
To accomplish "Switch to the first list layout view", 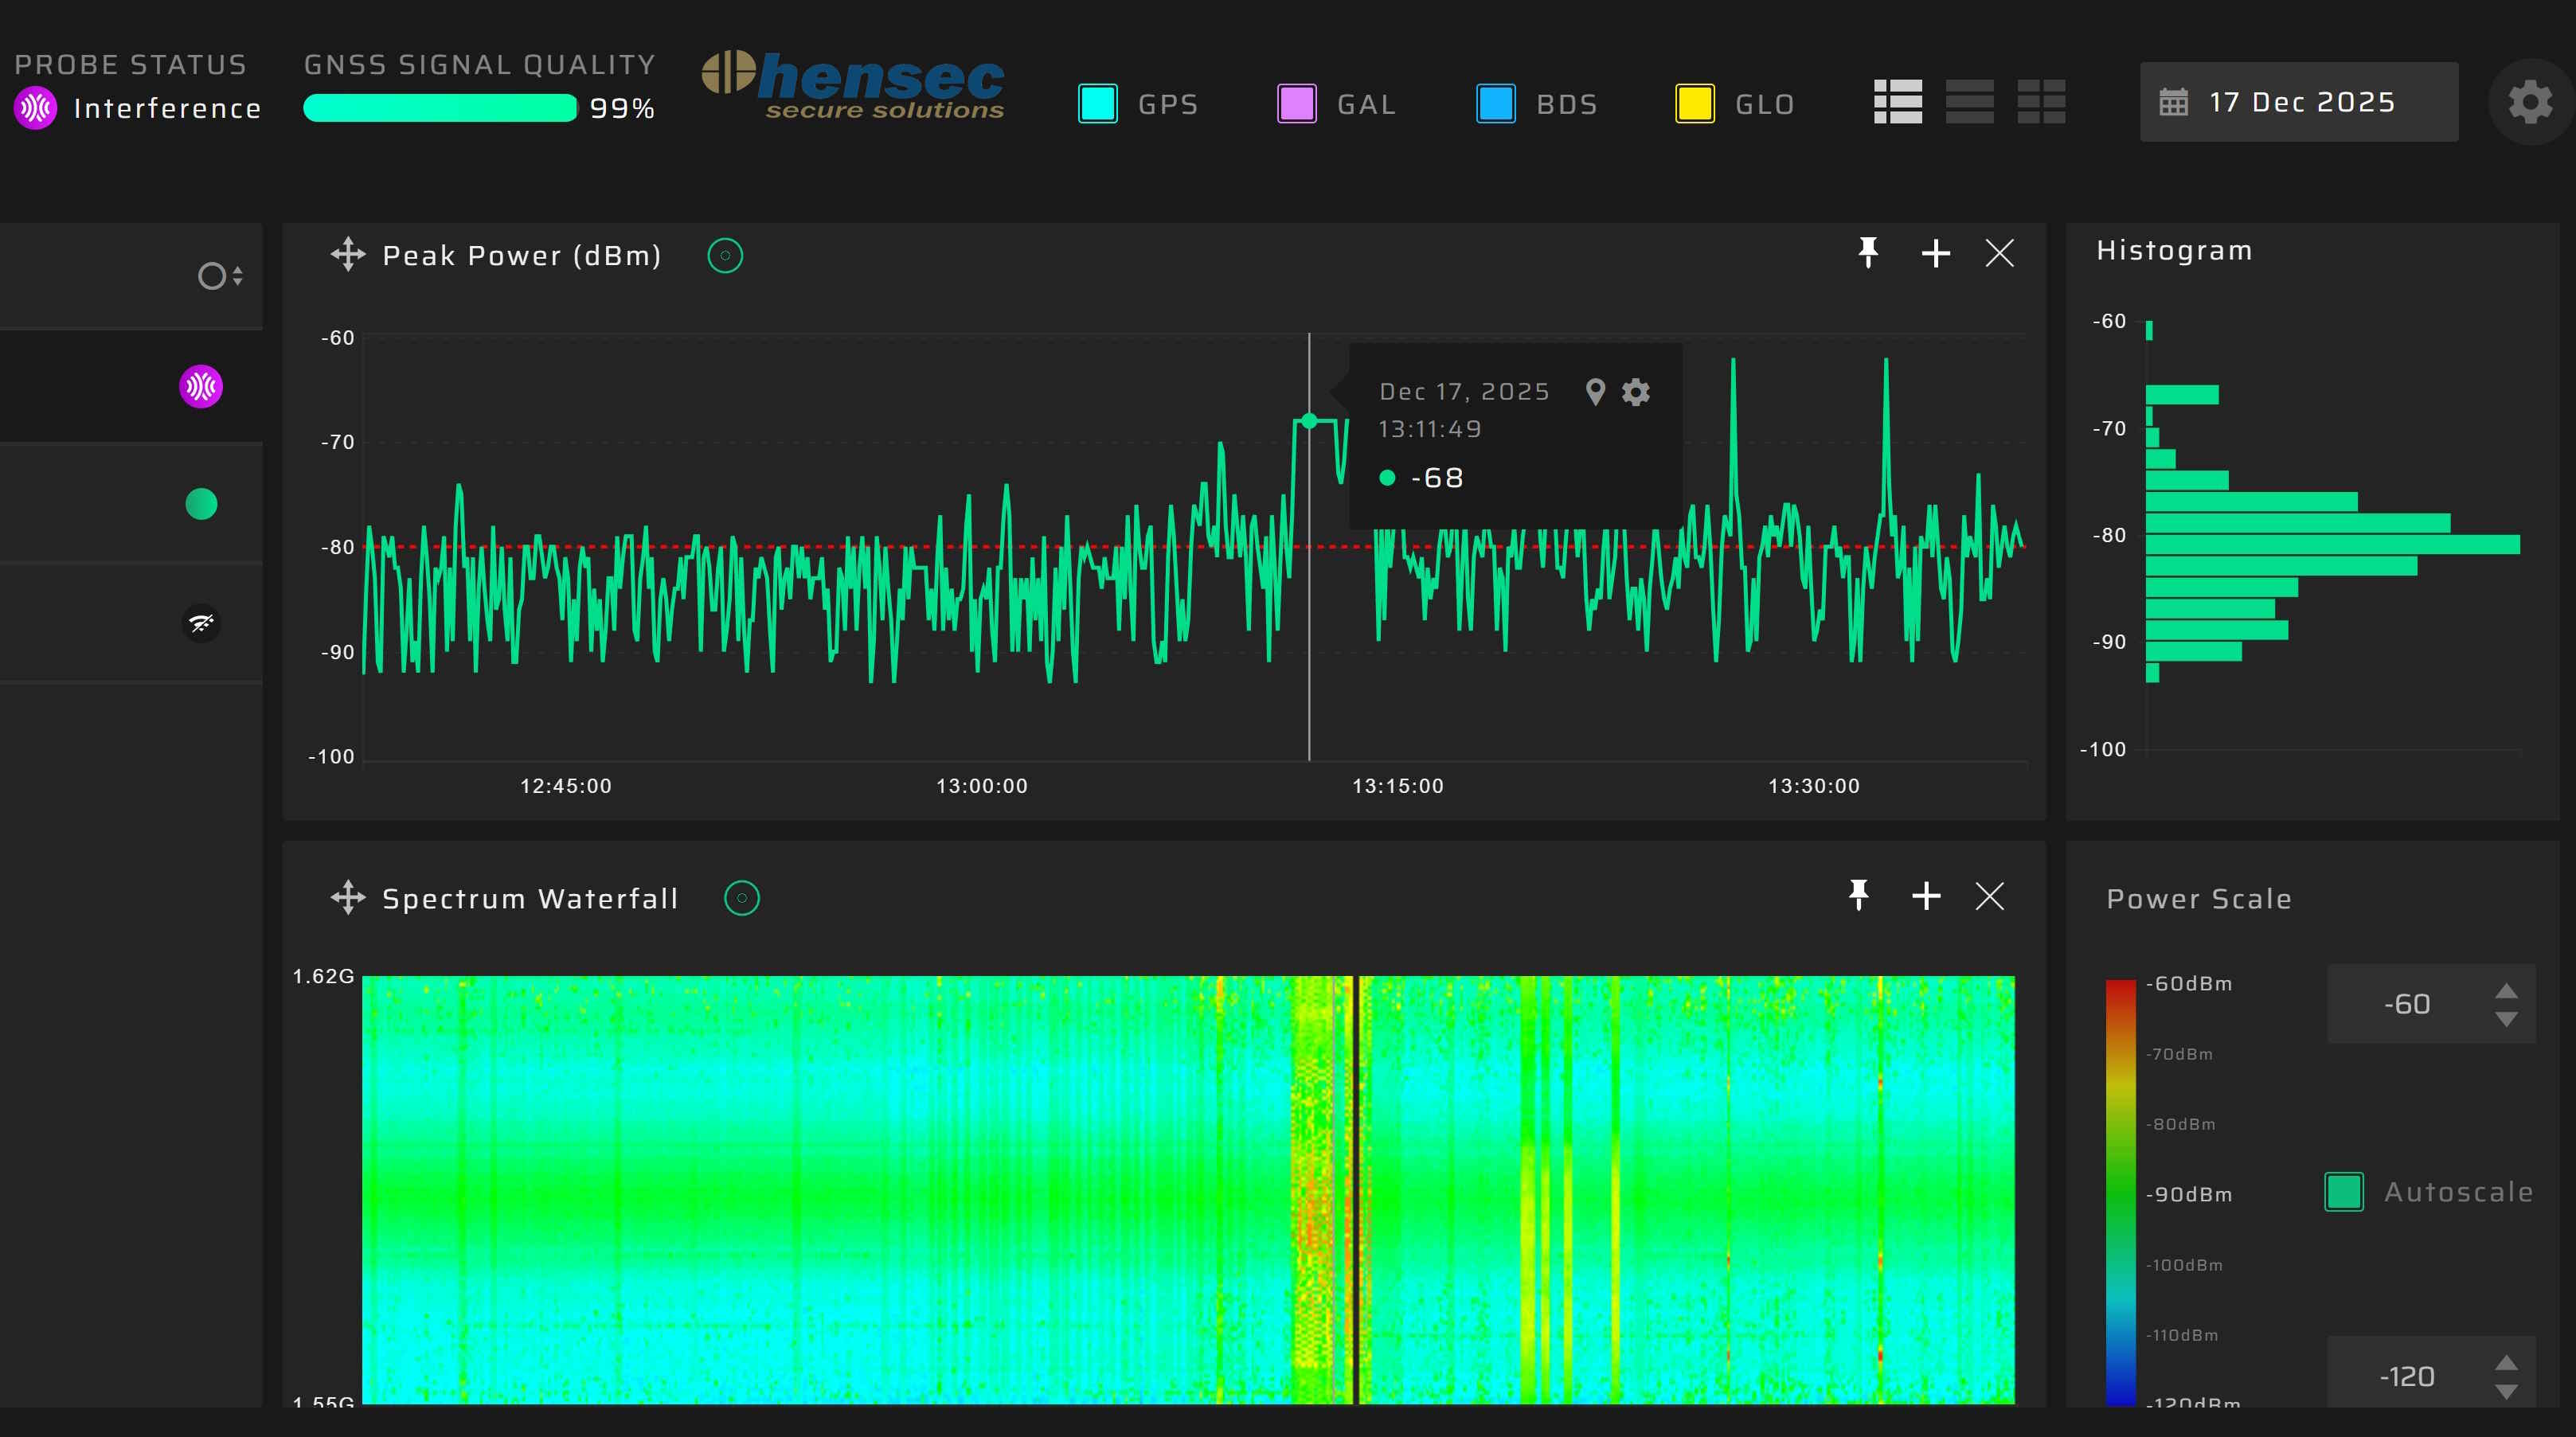I will pyautogui.click(x=1897, y=102).
